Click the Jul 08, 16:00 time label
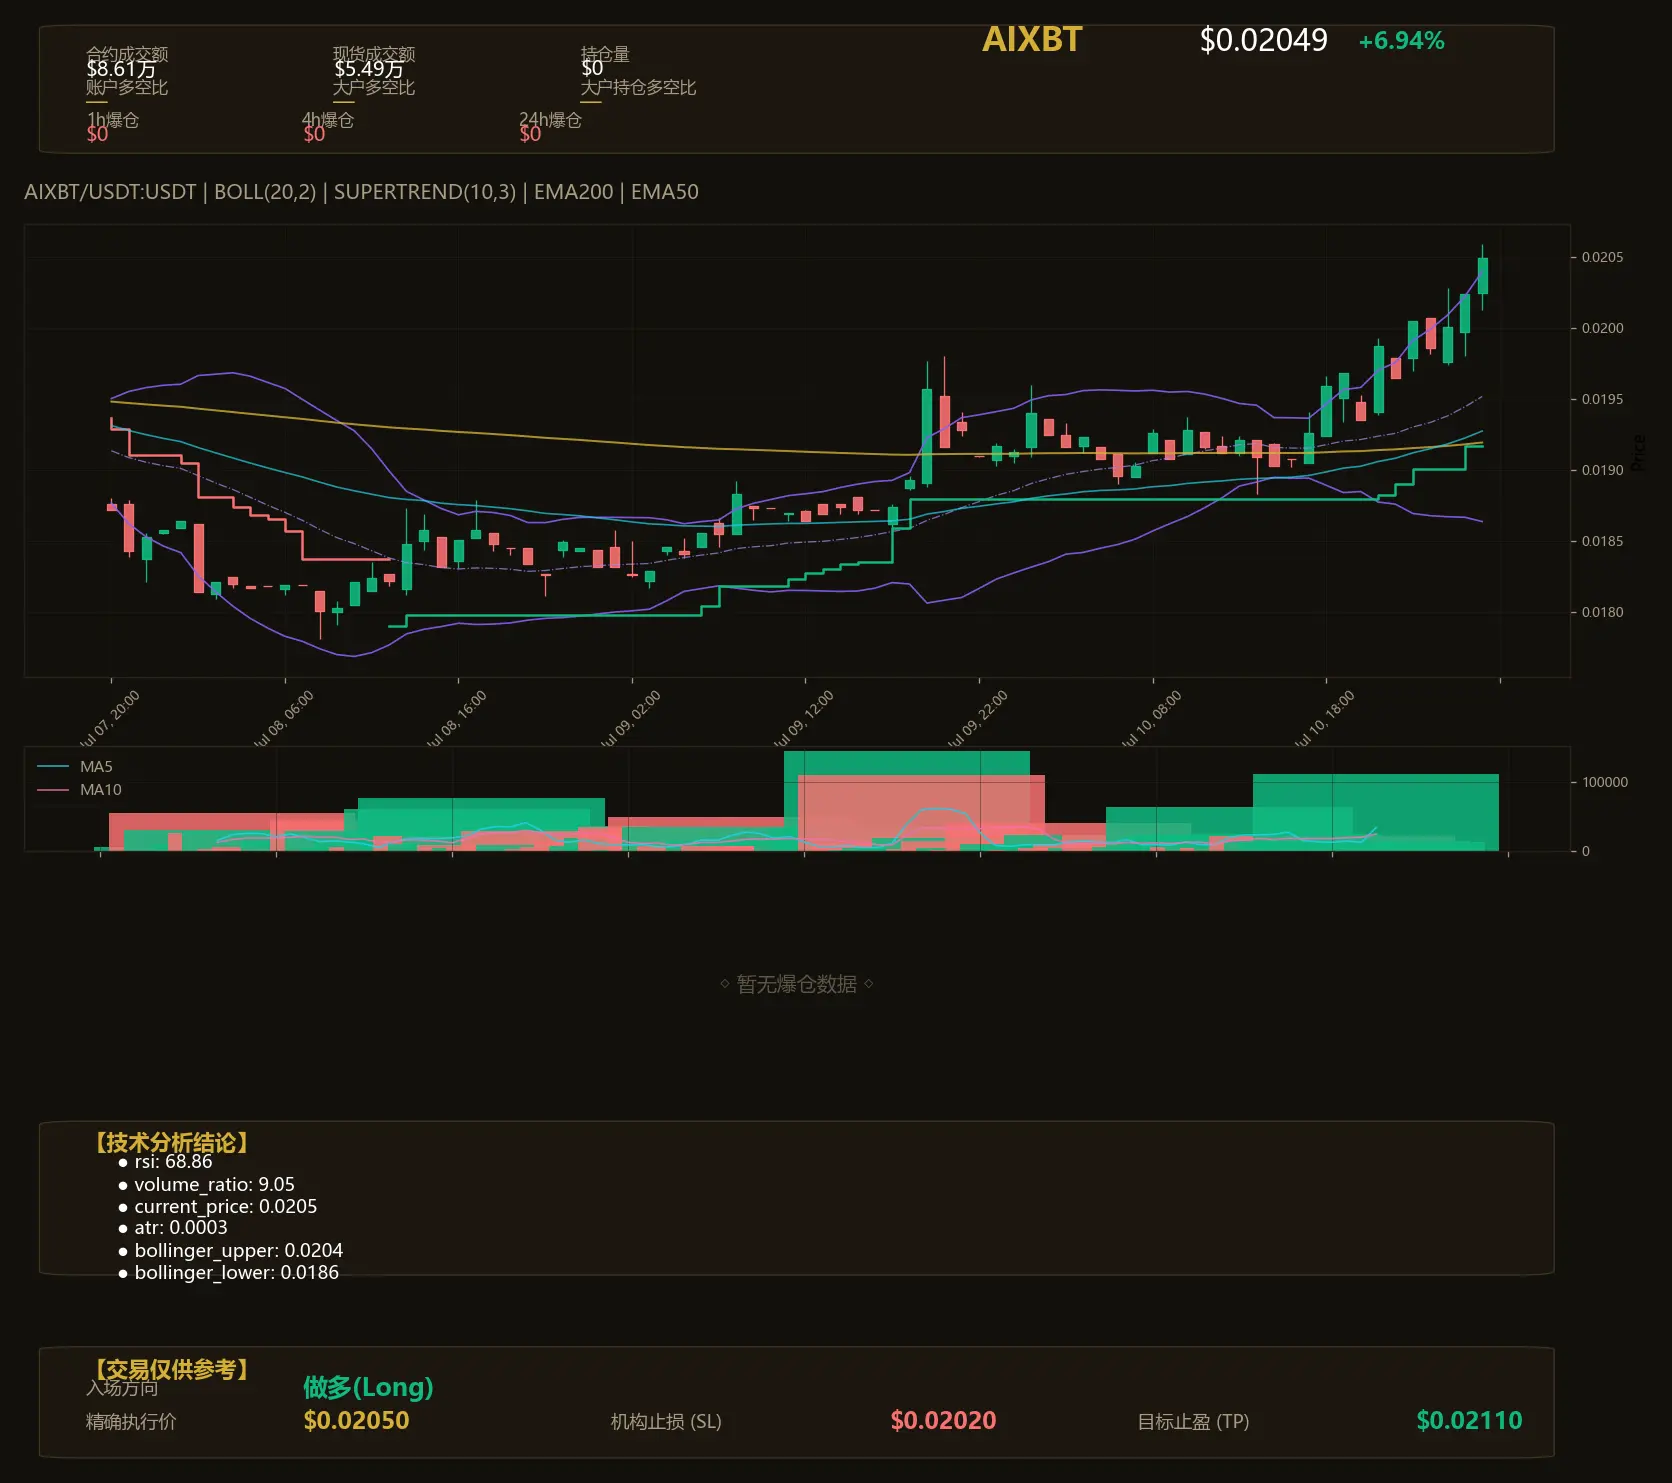The image size is (1672, 1483). pyautogui.click(x=457, y=718)
